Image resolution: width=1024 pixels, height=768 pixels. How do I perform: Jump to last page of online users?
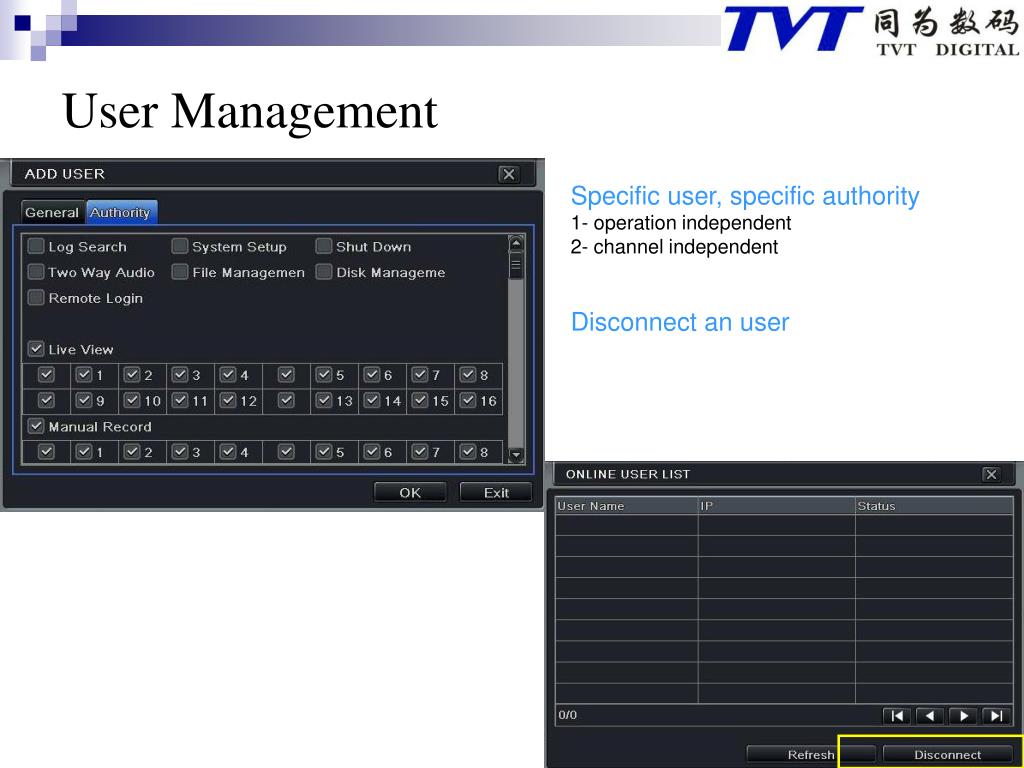pos(996,716)
